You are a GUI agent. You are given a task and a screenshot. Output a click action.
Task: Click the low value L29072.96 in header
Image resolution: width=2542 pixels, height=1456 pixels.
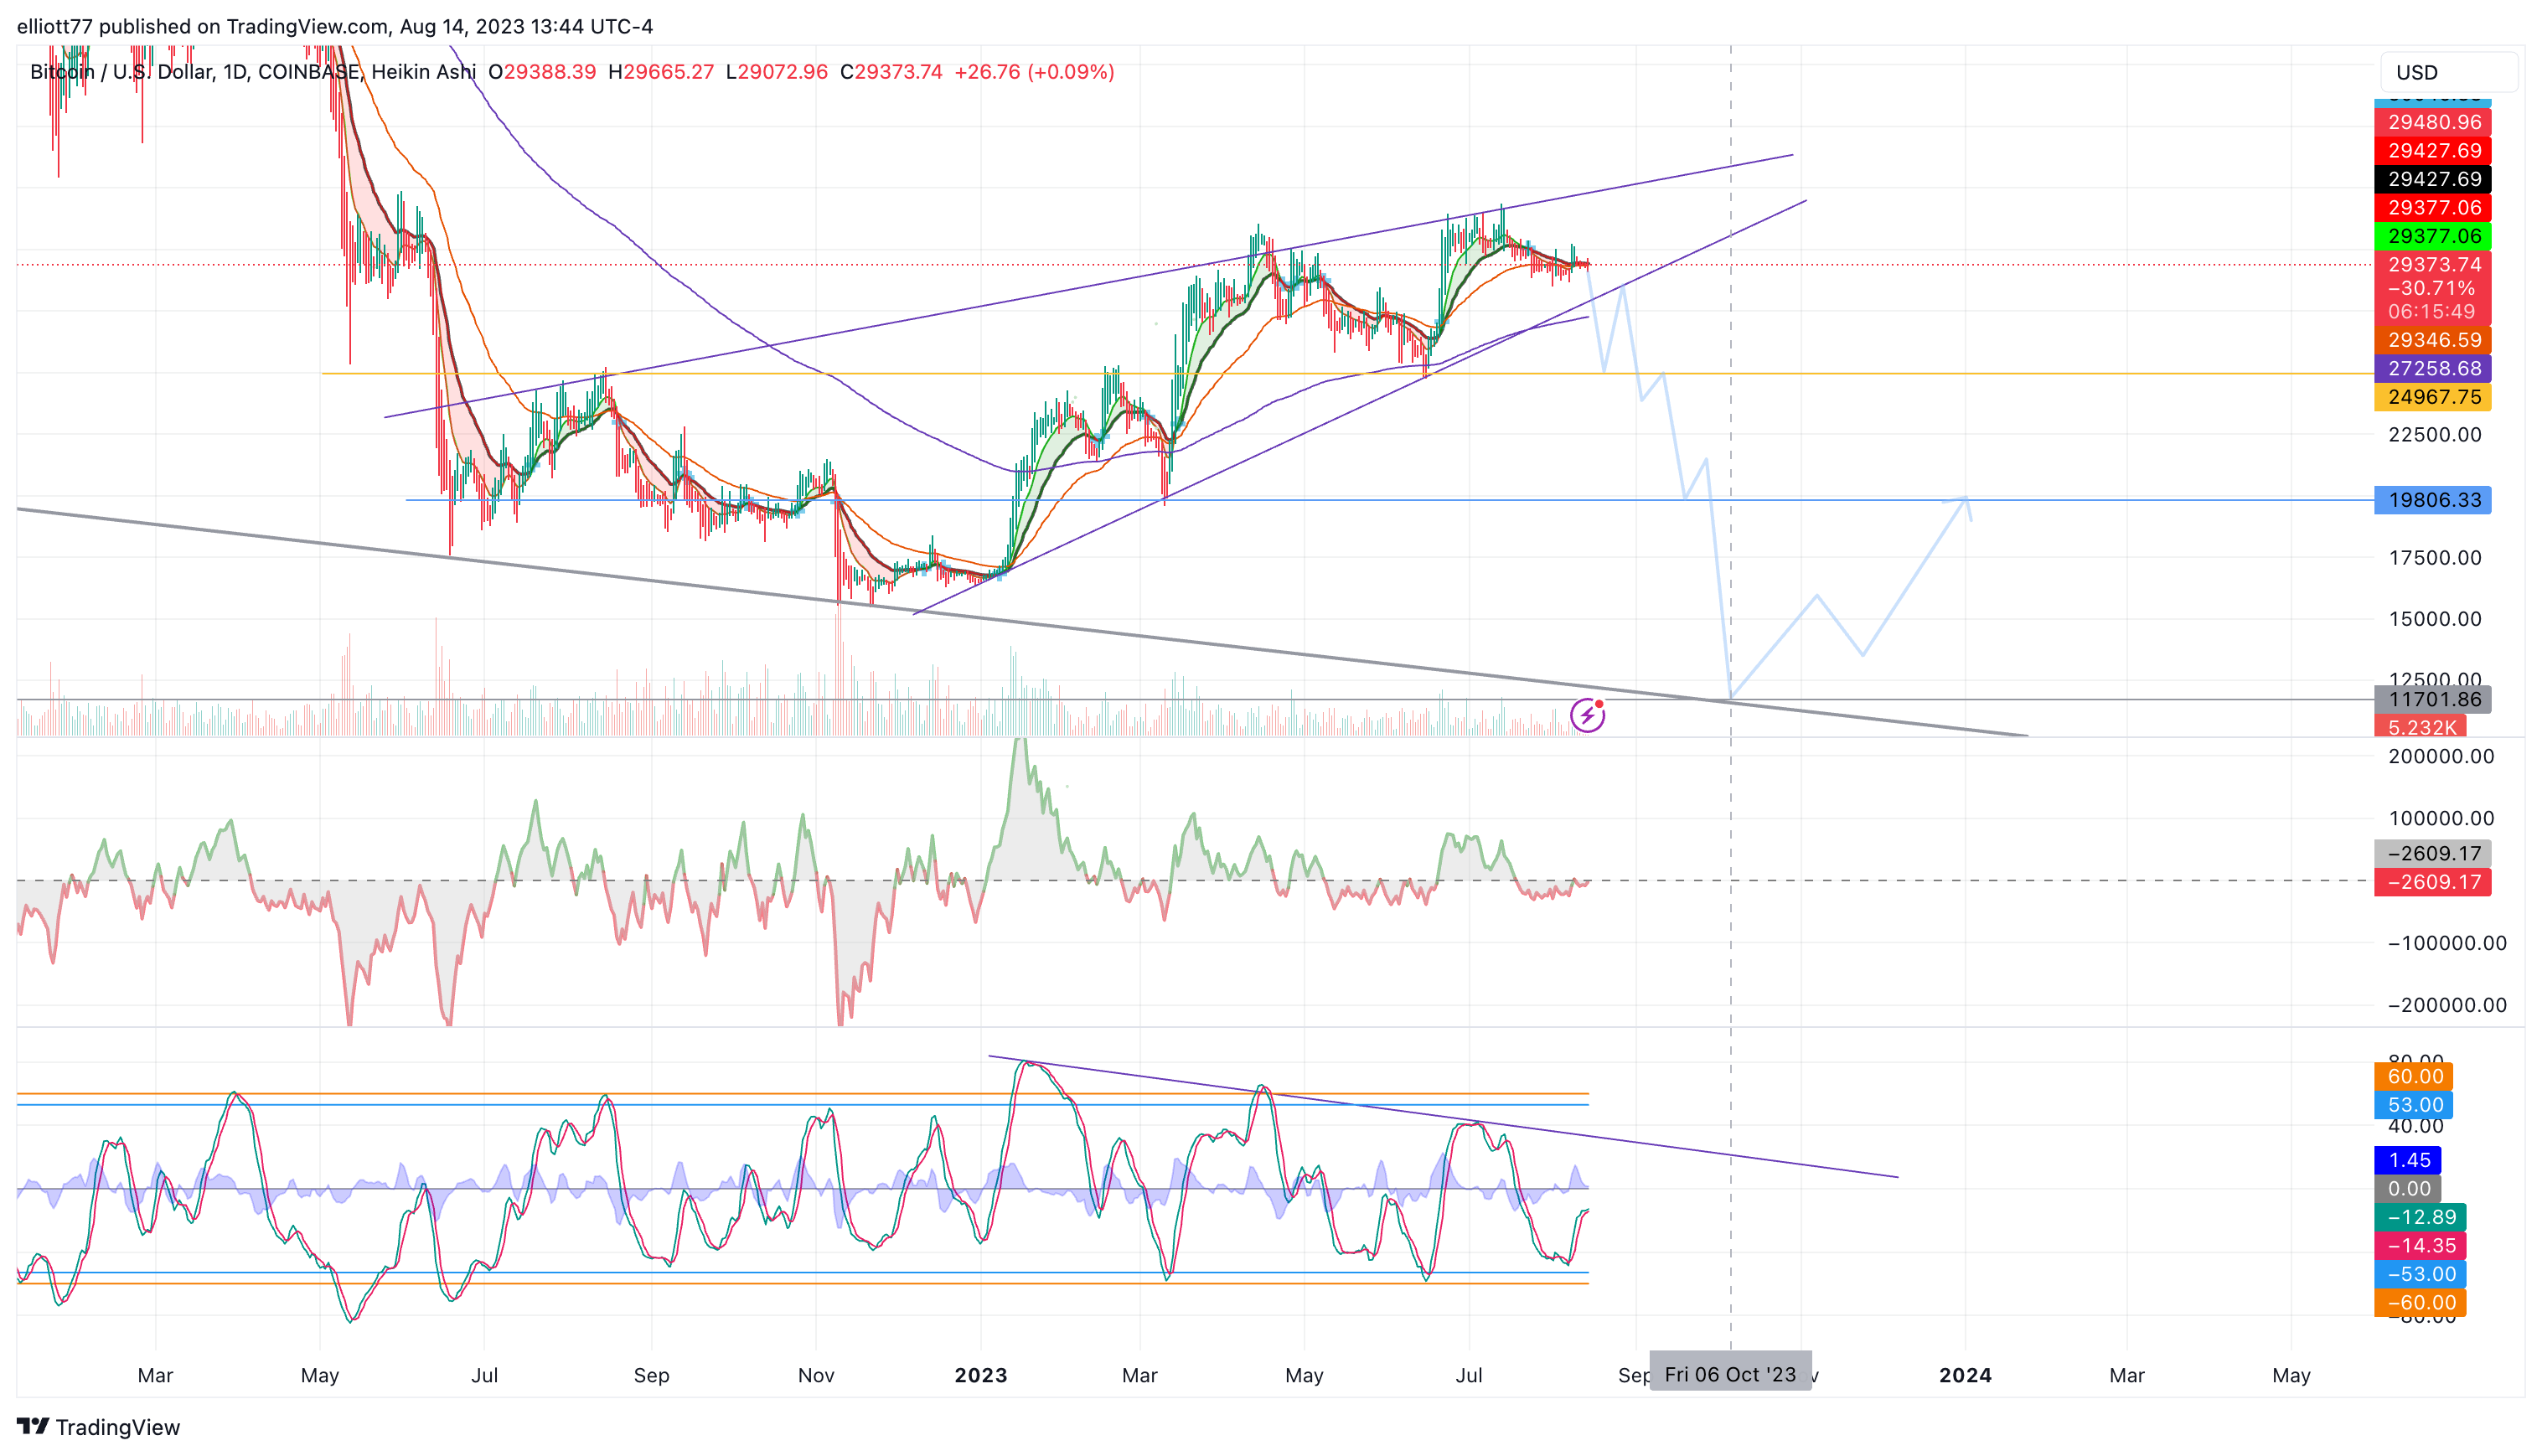pos(776,72)
